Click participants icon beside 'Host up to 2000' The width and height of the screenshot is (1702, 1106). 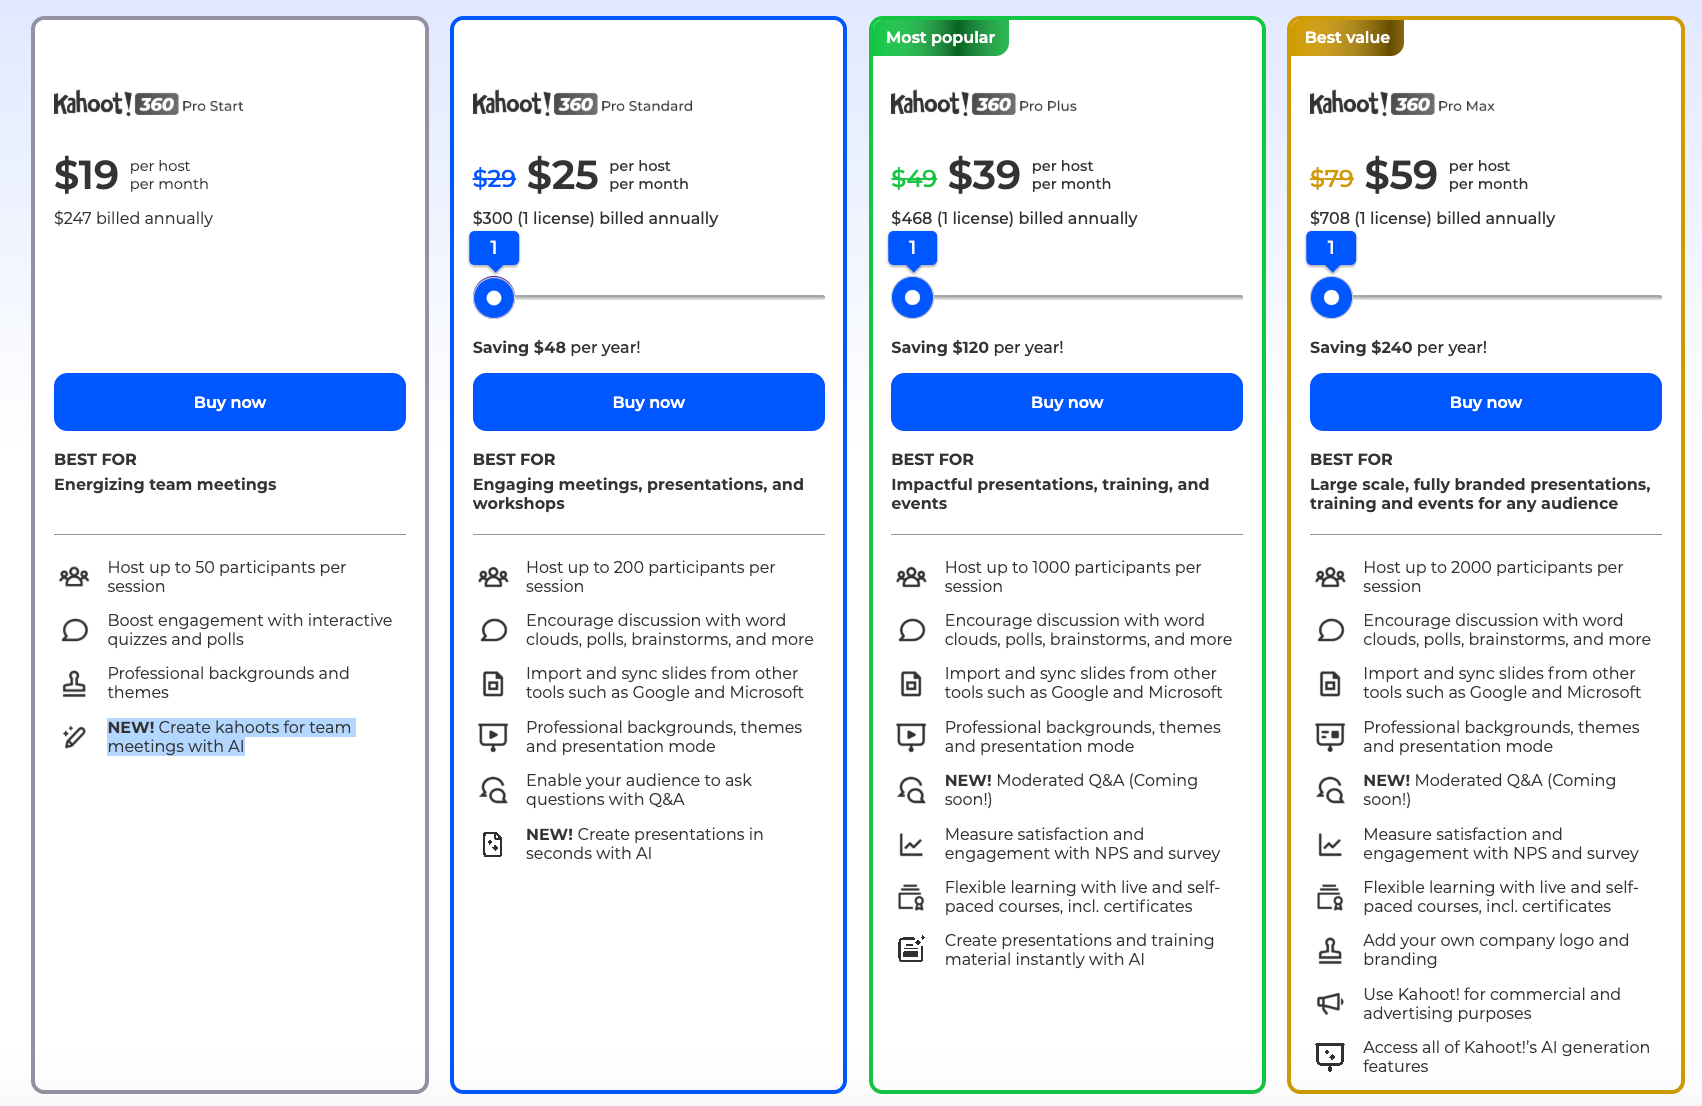1330,577
